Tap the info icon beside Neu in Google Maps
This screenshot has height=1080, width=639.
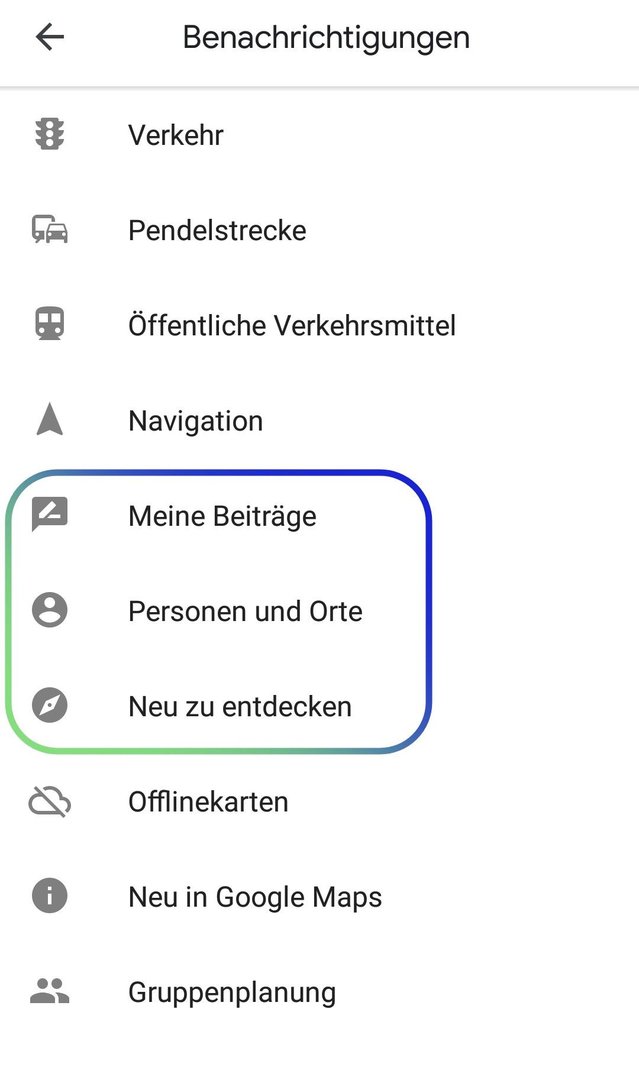[x=50, y=896]
